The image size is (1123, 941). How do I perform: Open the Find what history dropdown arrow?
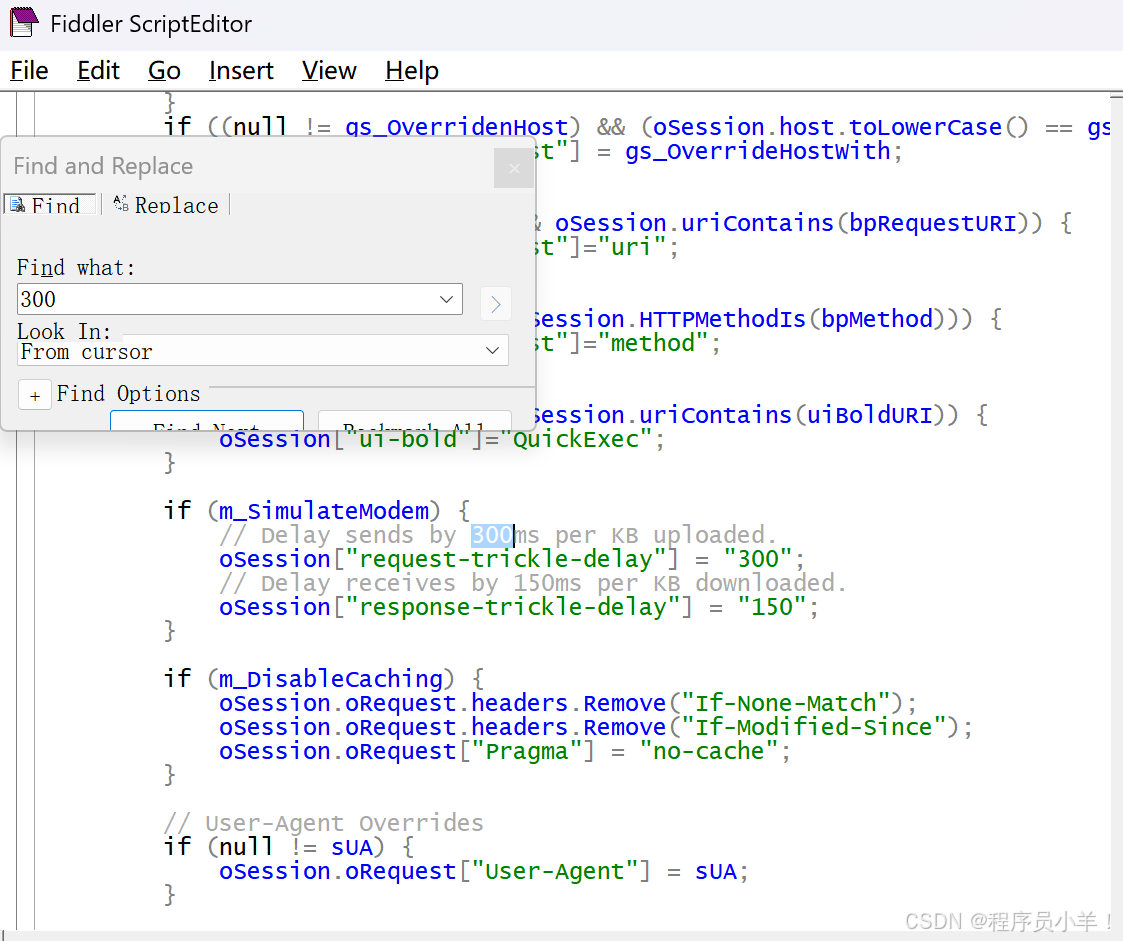tap(446, 299)
